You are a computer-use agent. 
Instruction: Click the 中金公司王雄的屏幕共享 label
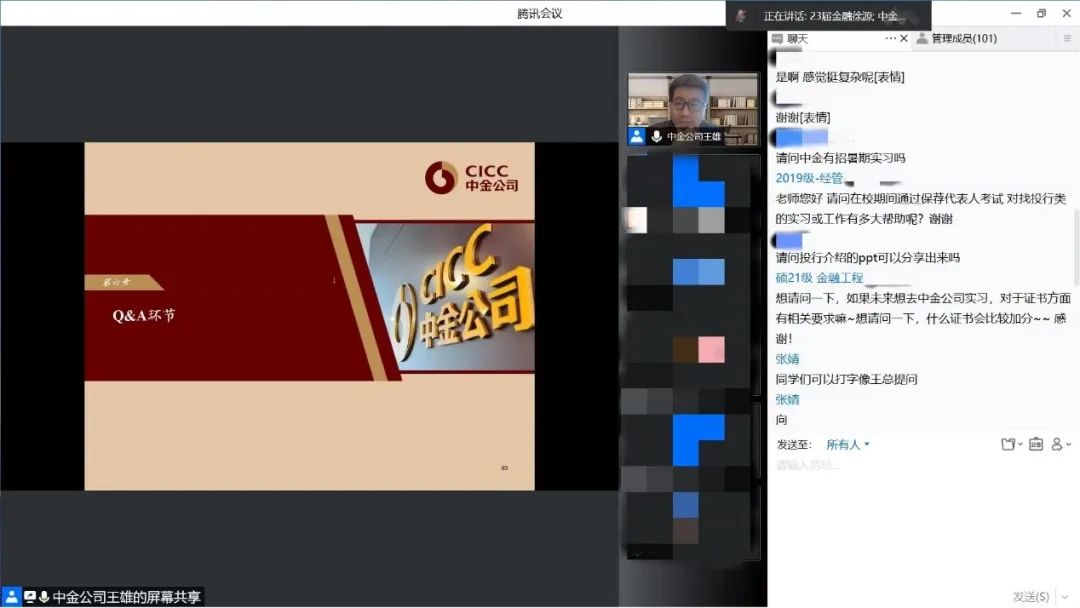click(x=127, y=597)
